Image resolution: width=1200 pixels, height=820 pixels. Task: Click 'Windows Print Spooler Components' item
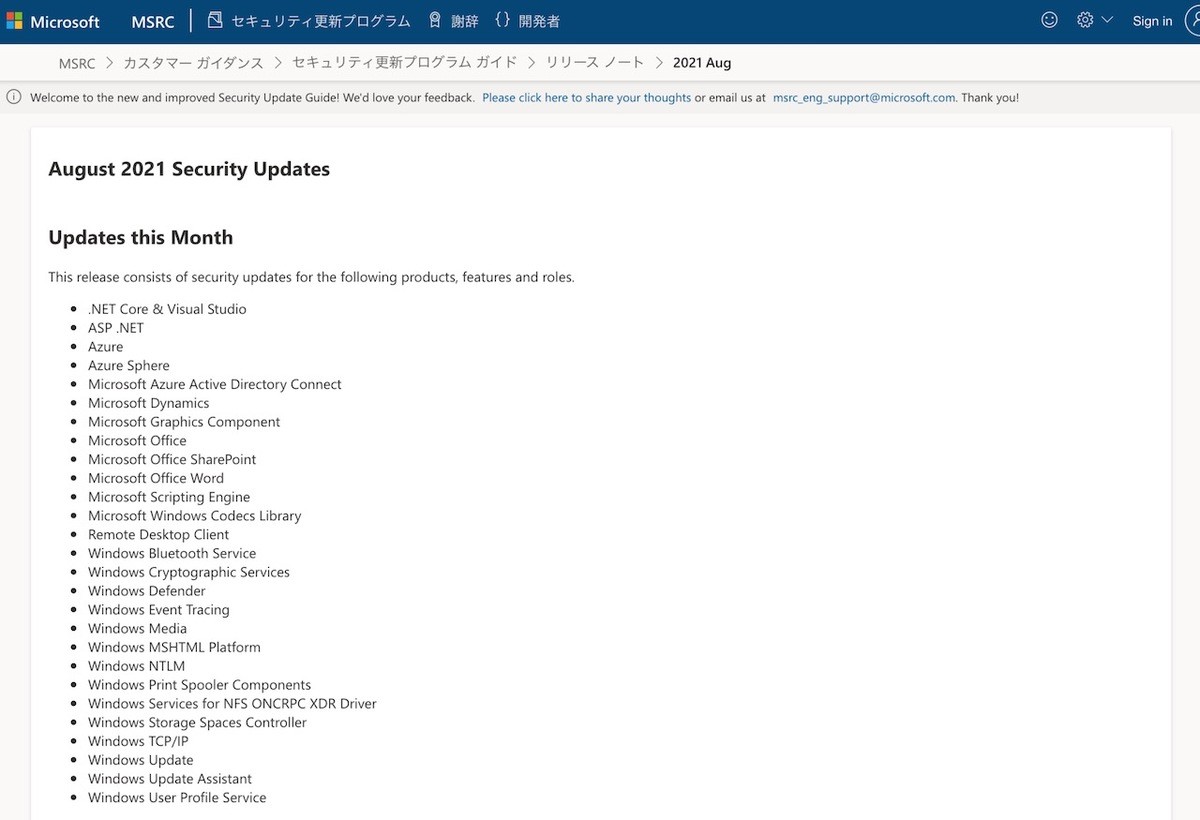click(200, 685)
